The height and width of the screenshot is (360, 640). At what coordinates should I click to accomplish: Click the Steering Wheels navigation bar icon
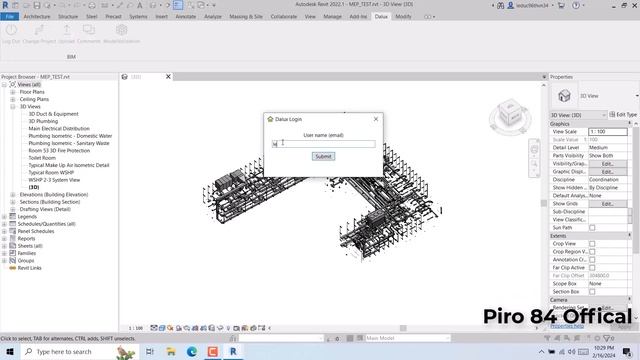tap(534, 149)
